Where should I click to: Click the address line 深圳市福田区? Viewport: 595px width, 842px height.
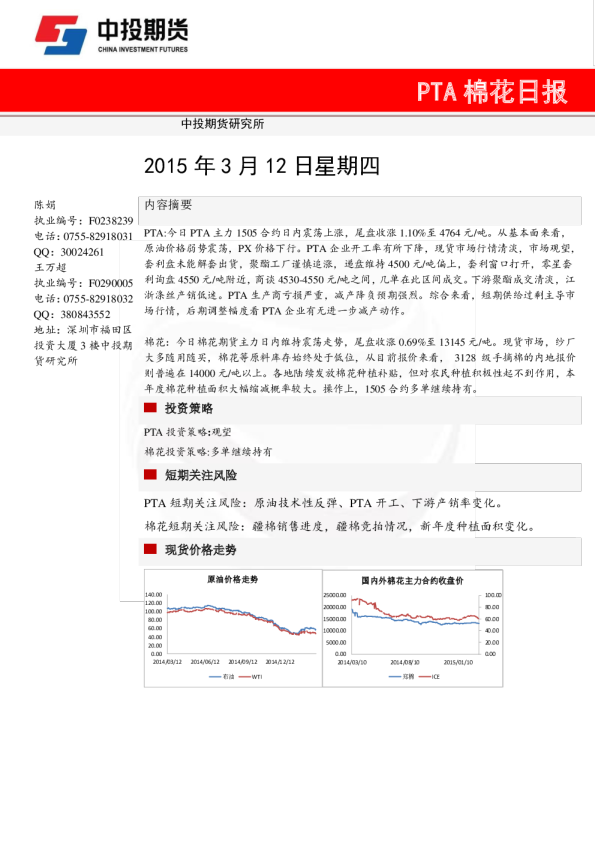pyautogui.click(x=99, y=330)
